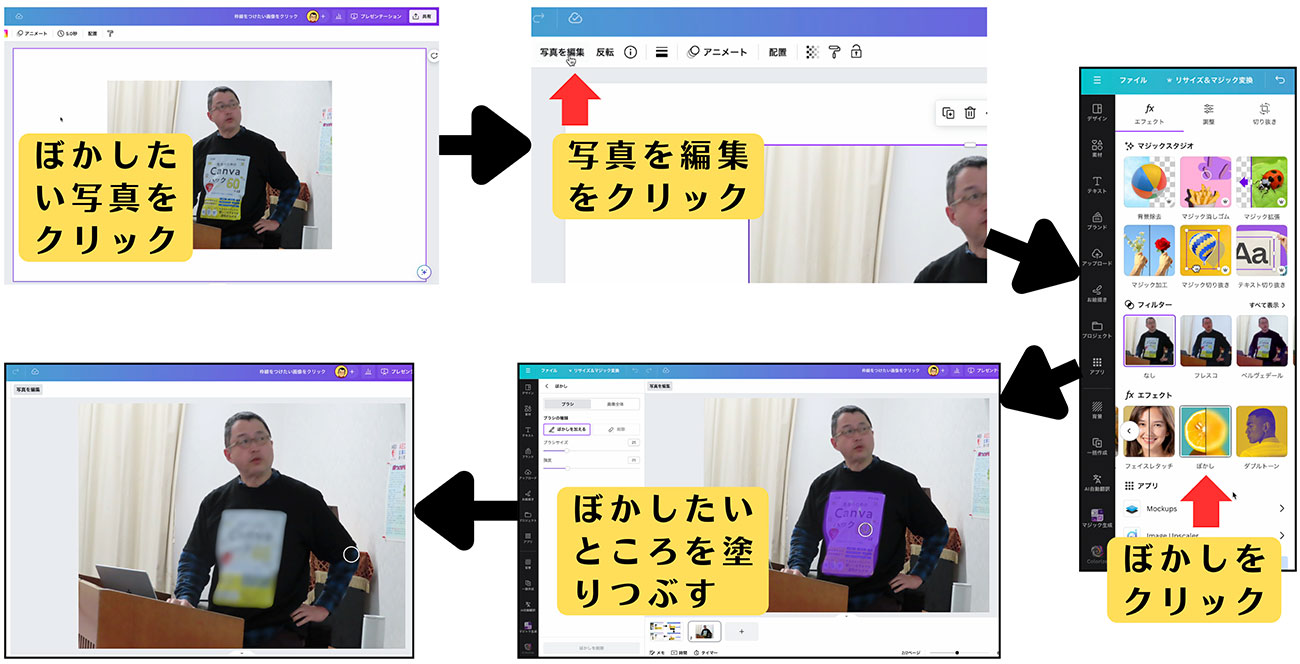Open デザイン in the effects panel sidebar
1300x664 pixels.
coord(1097,112)
